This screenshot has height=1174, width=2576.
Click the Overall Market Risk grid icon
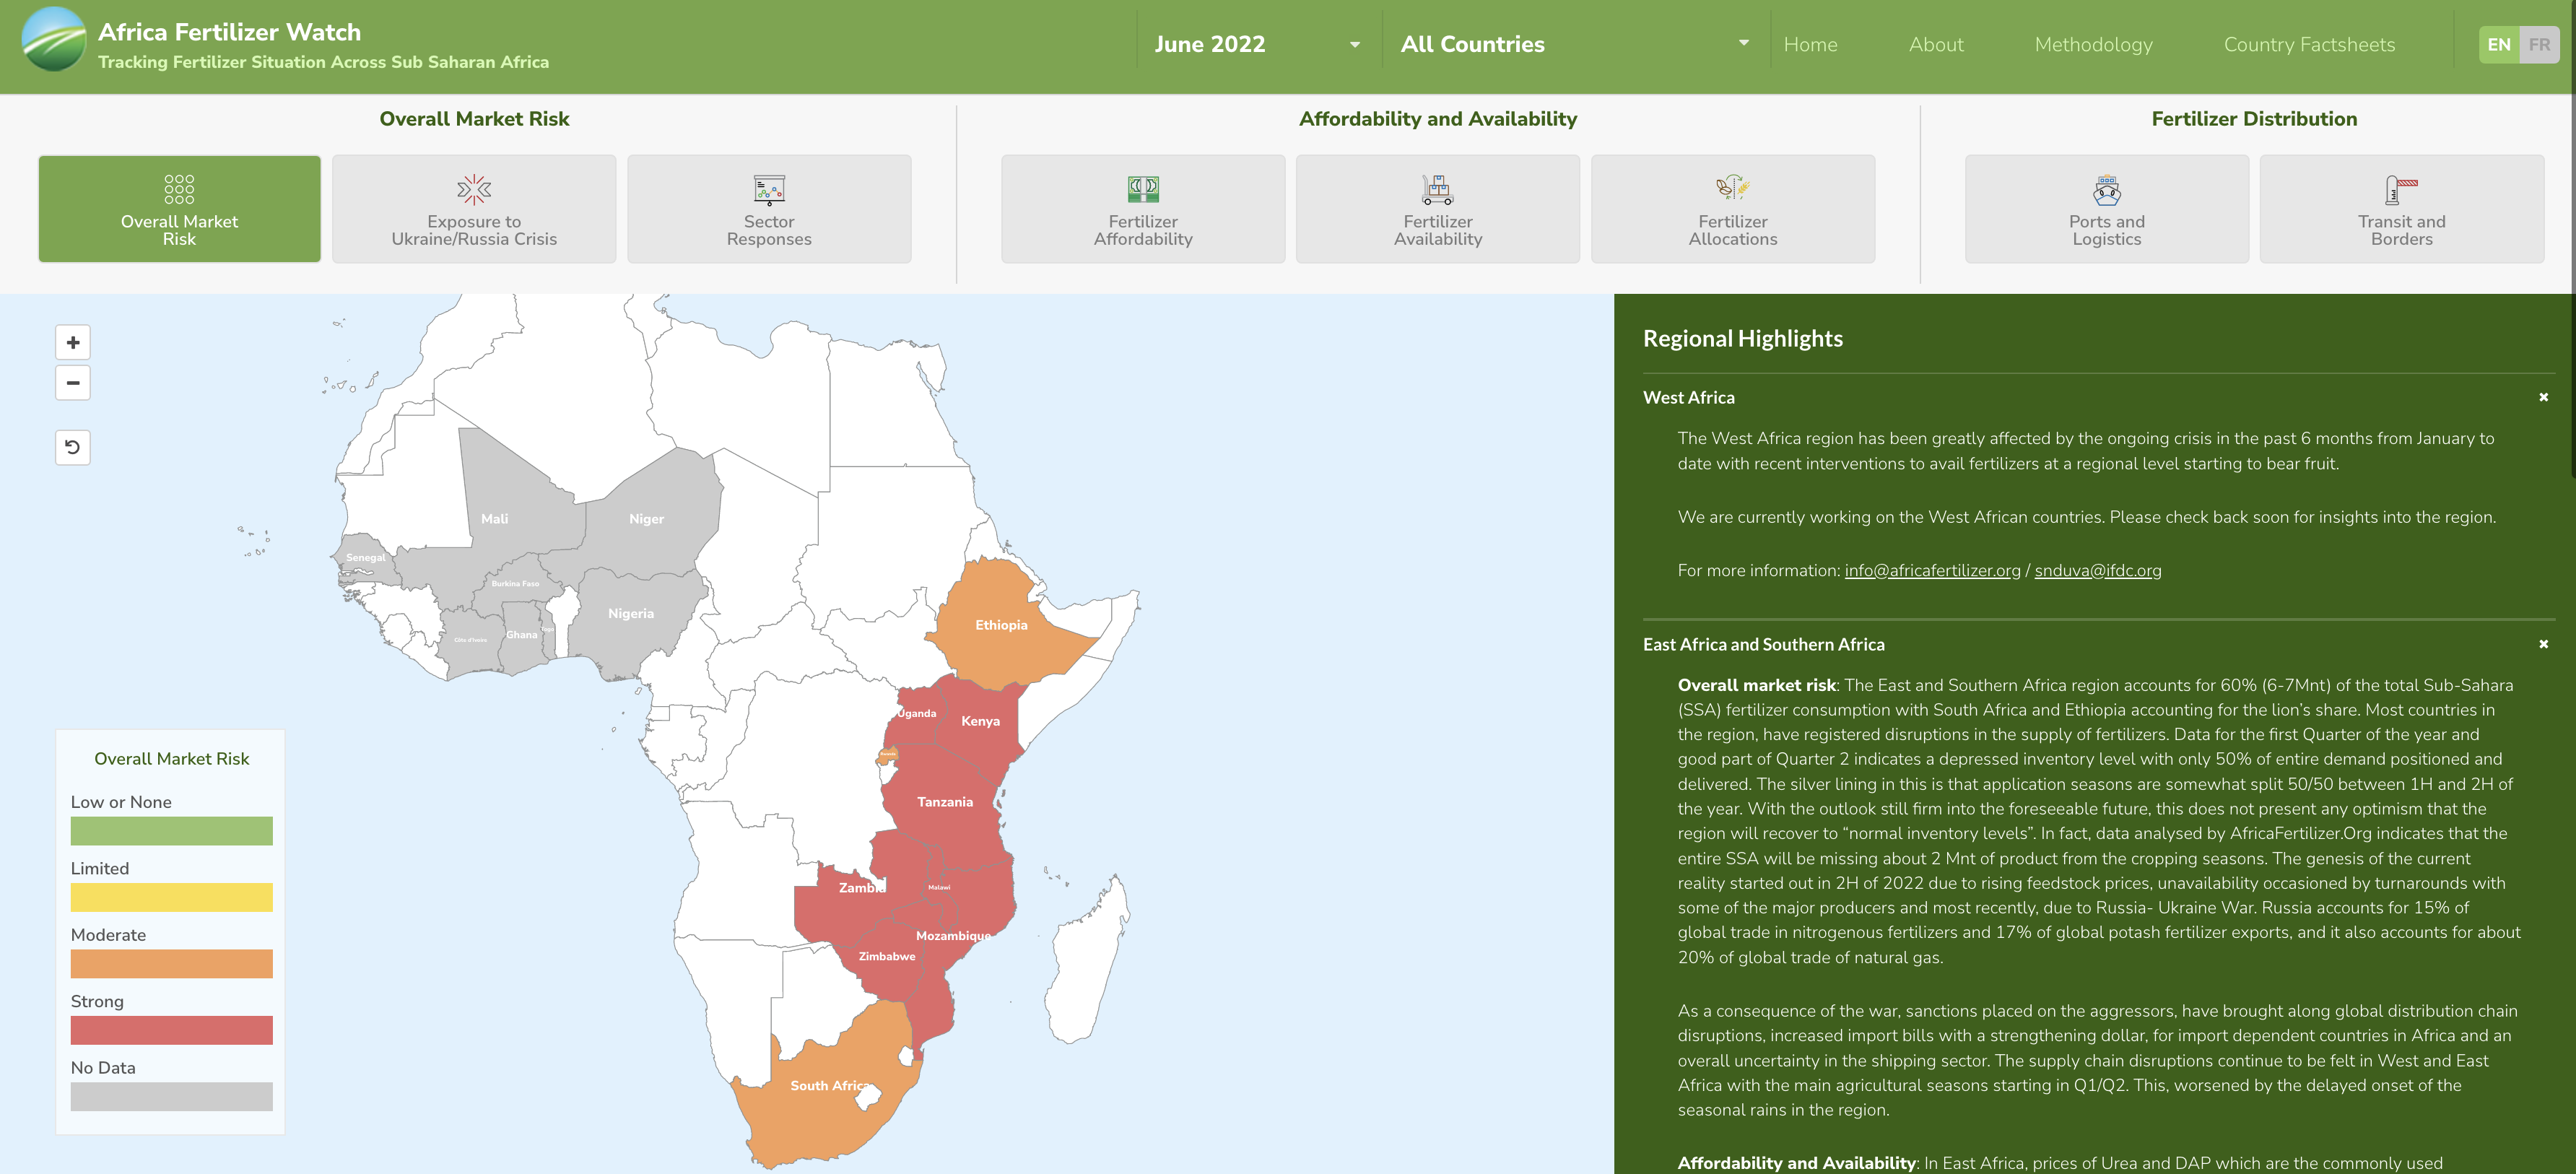[x=179, y=189]
